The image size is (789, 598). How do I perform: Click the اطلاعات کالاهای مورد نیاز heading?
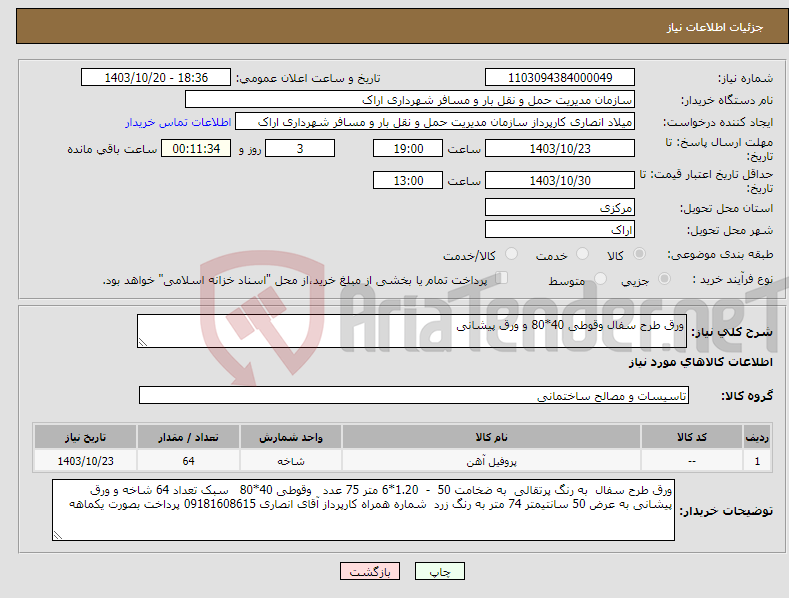(x=700, y=362)
